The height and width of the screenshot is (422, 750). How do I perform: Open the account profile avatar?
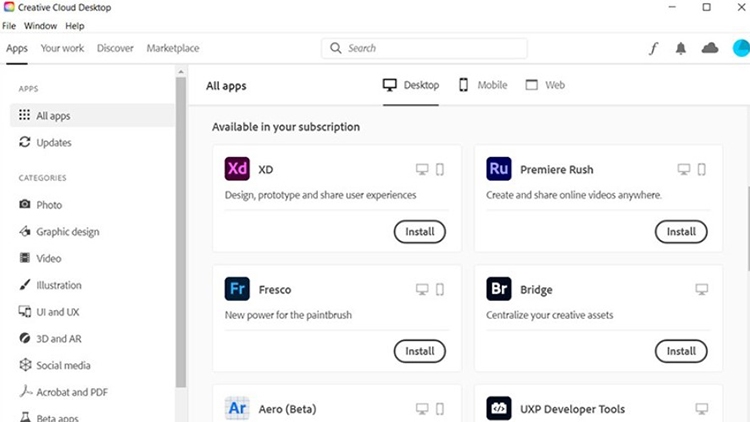click(x=741, y=48)
